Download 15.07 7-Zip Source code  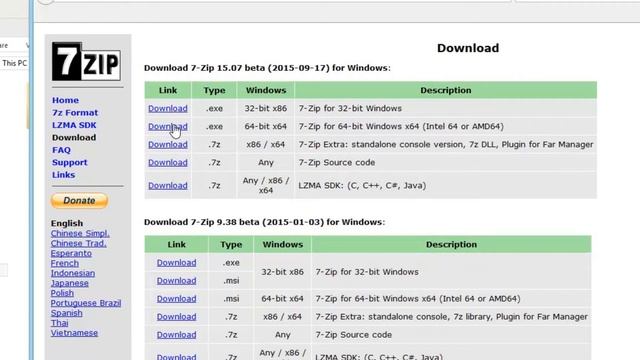[x=168, y=162]
